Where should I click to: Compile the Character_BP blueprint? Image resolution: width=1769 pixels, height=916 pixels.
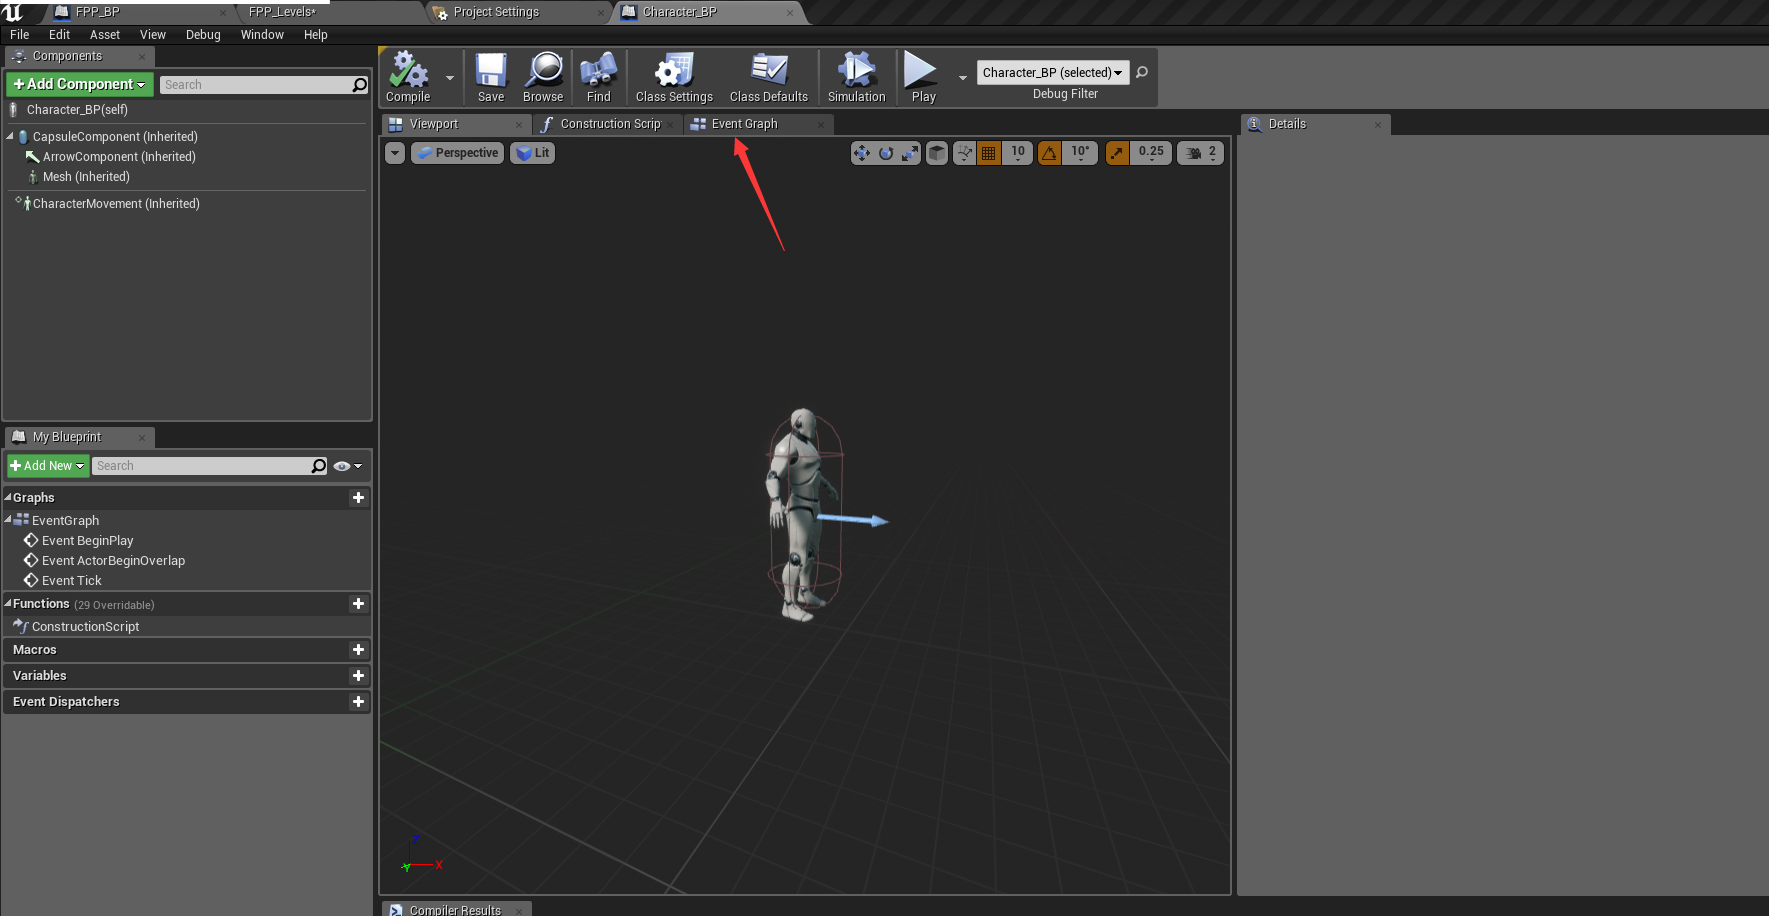click(x=407, y=77)
